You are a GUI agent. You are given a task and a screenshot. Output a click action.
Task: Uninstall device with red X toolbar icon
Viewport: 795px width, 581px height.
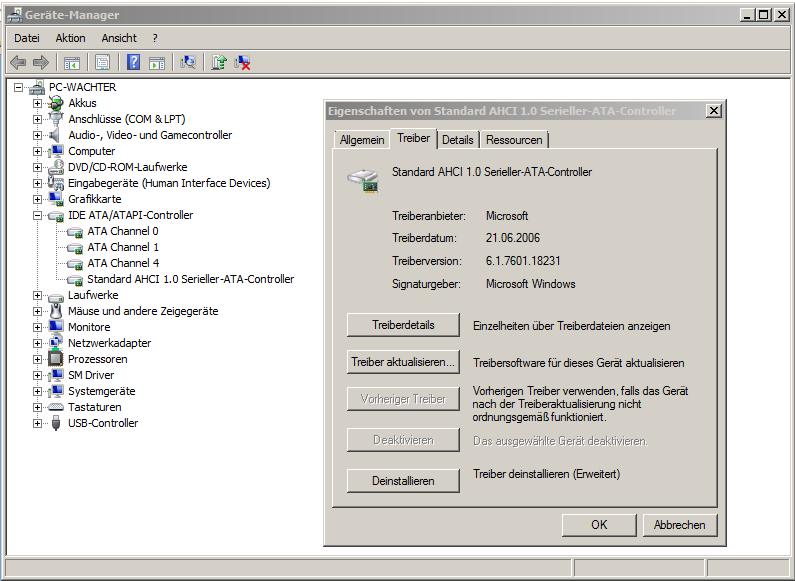click(242, 62)
